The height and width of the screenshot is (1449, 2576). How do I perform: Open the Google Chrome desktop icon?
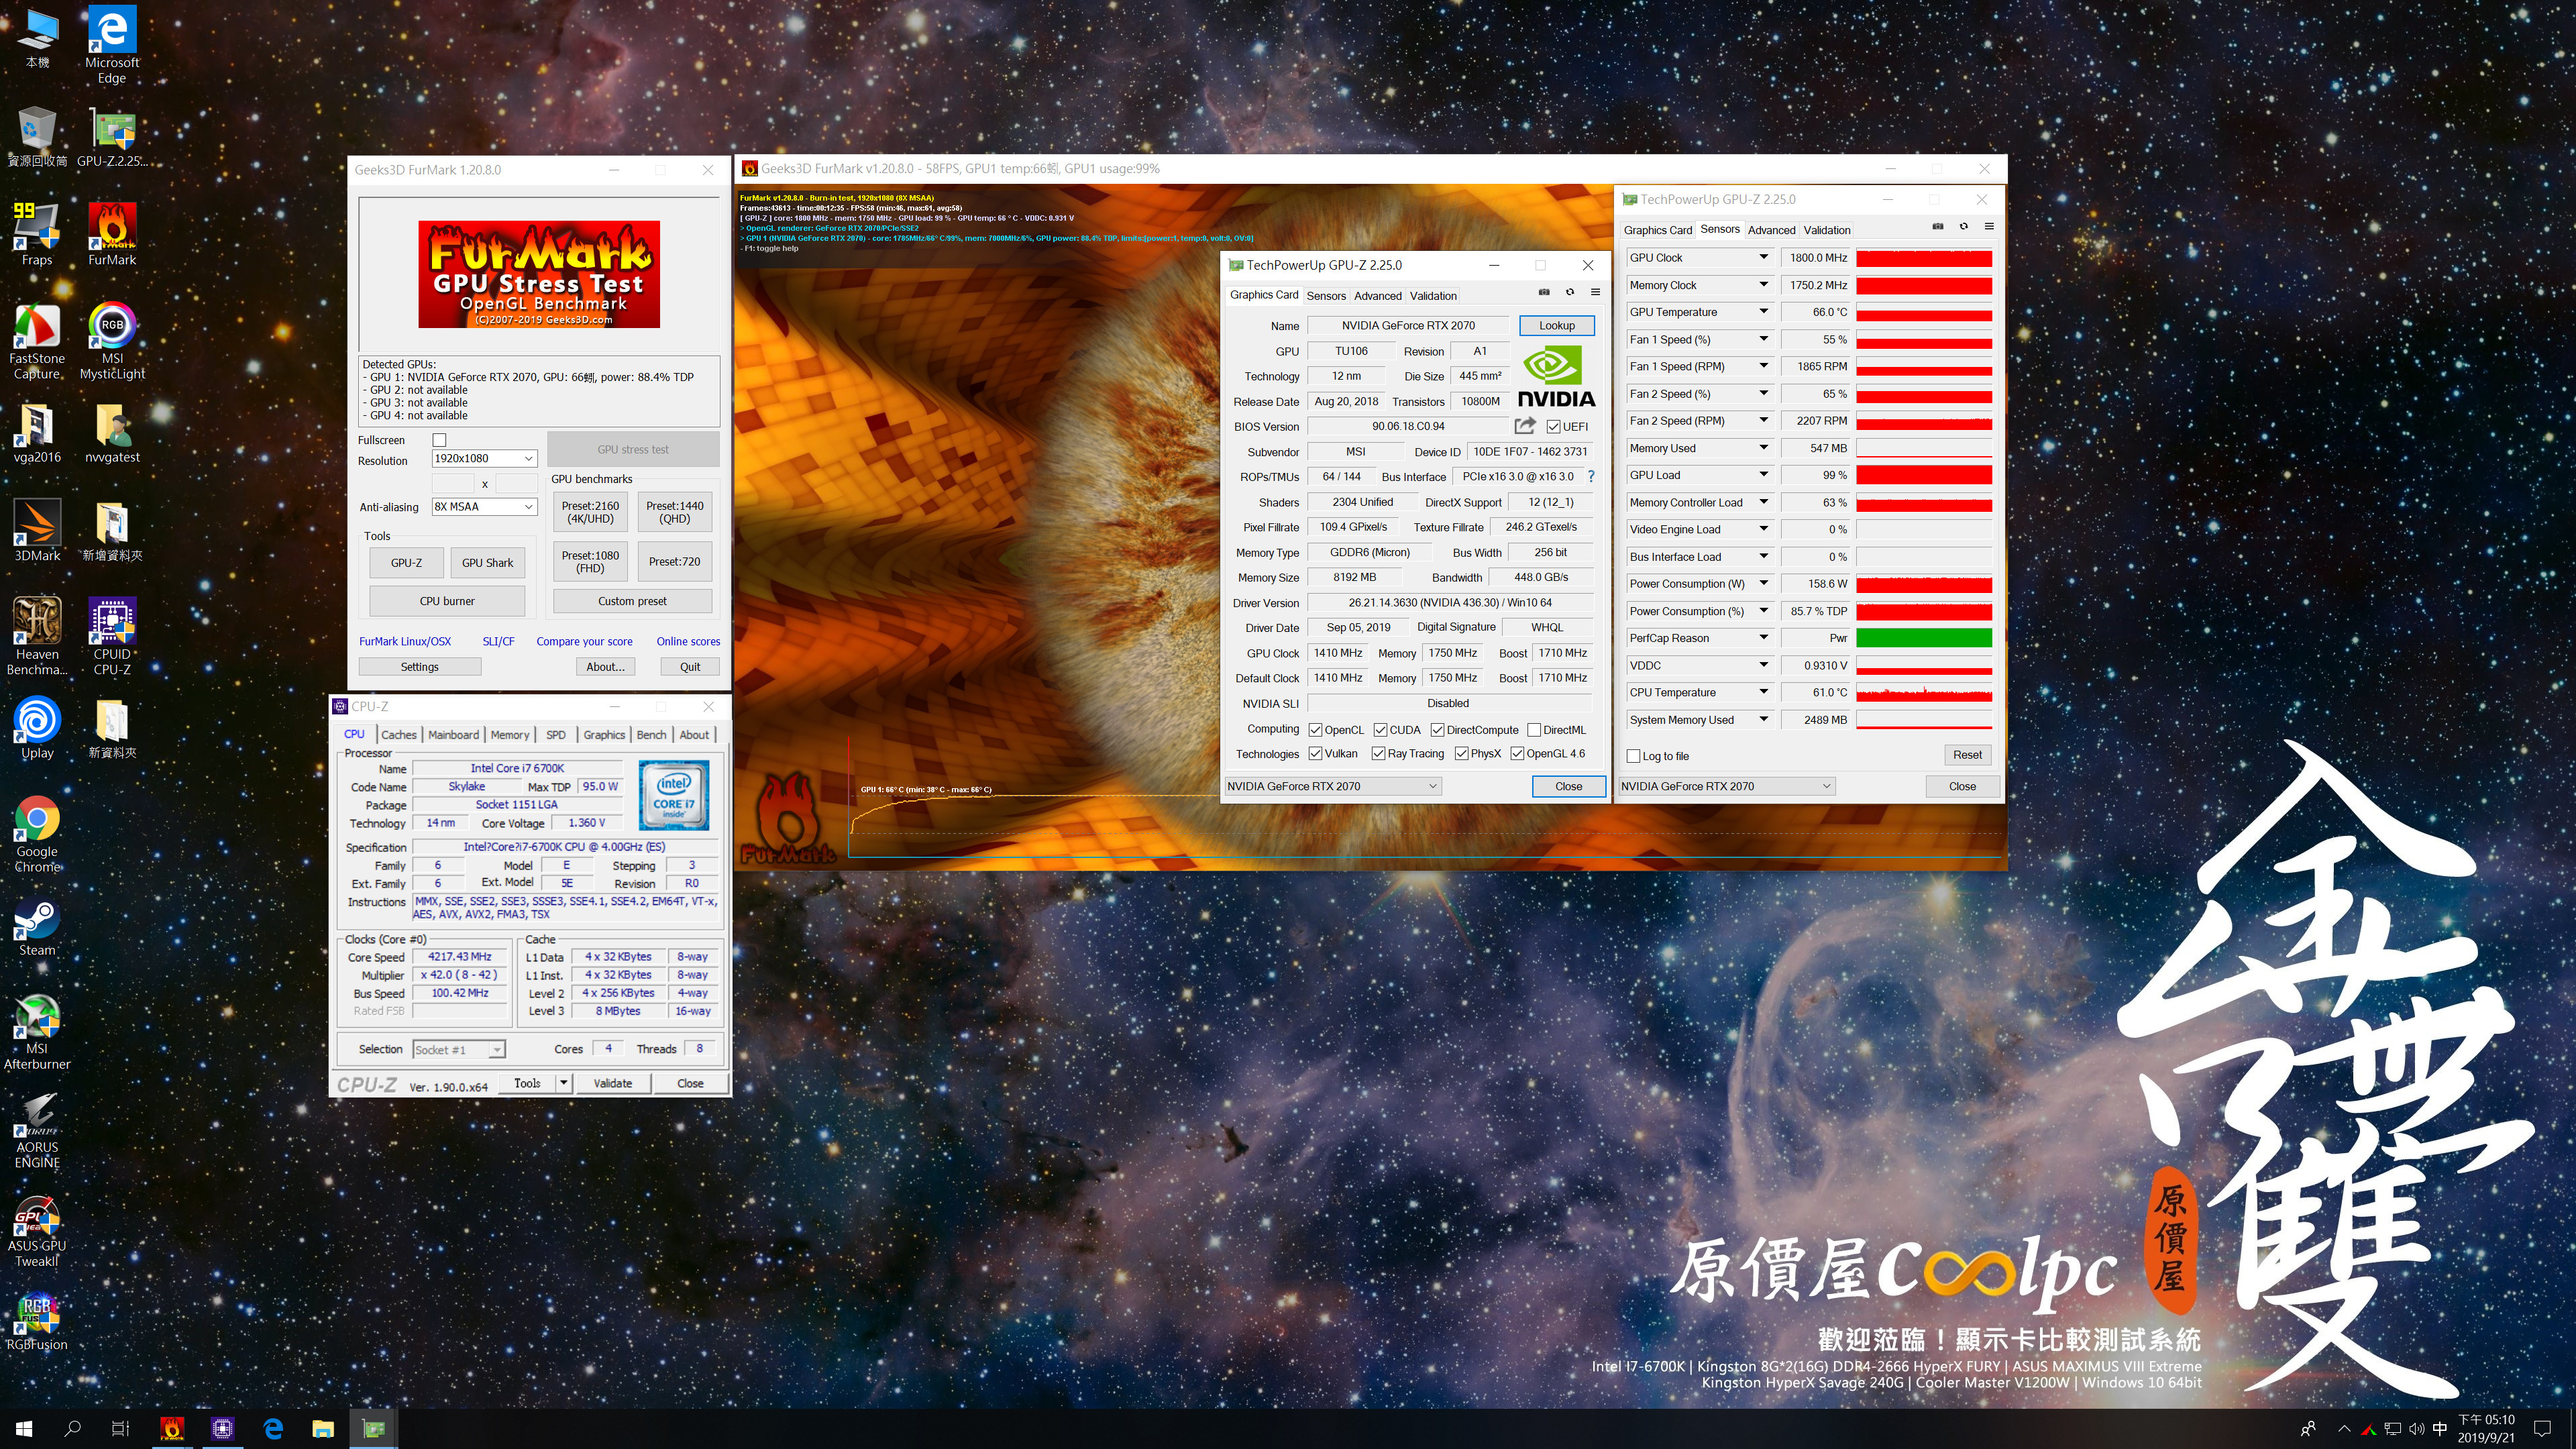(x=37, y=834)
